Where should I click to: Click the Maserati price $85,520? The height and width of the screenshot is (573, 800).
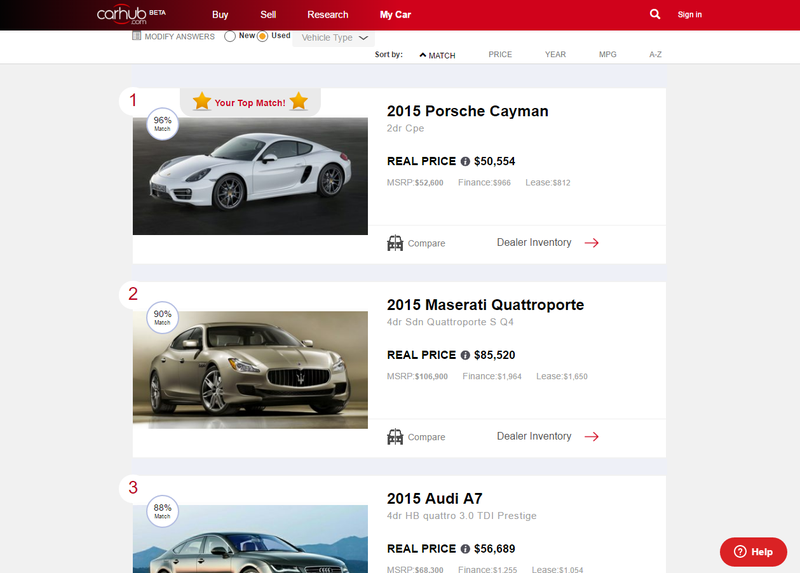coord(494,355)
